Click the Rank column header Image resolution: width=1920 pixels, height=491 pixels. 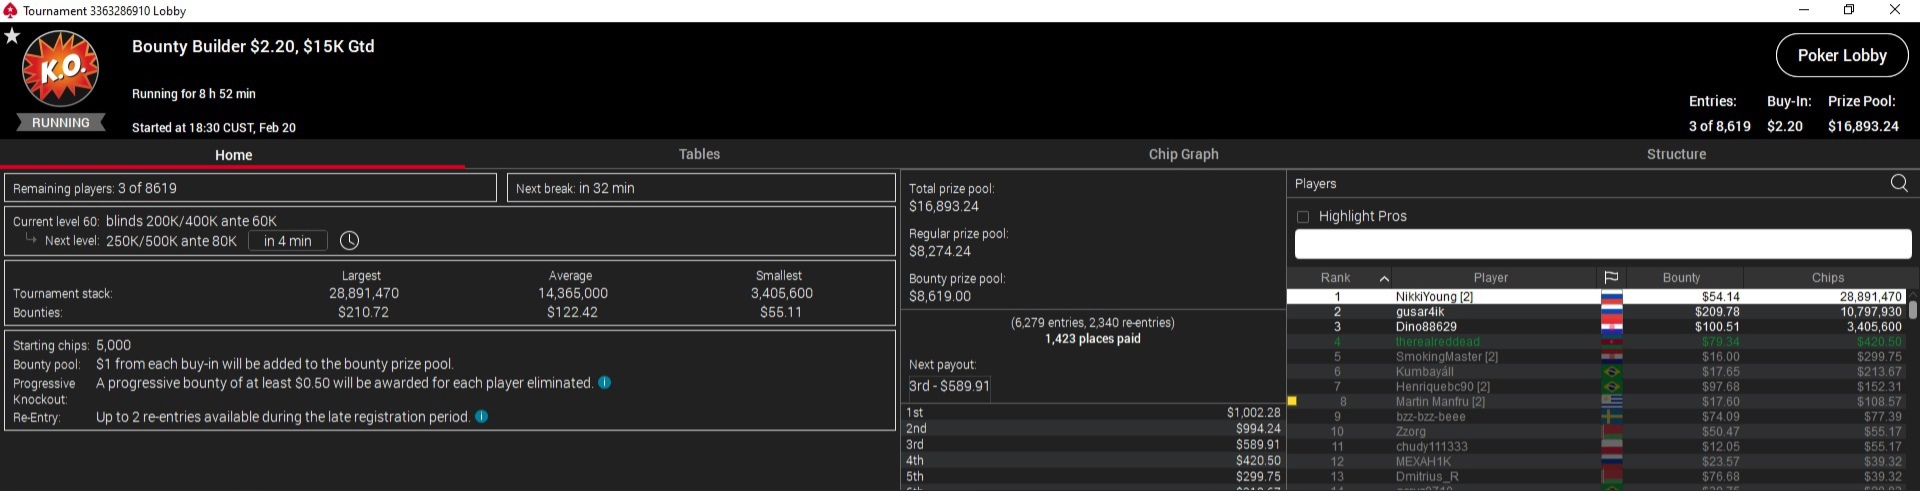[x=1335, y=278]
